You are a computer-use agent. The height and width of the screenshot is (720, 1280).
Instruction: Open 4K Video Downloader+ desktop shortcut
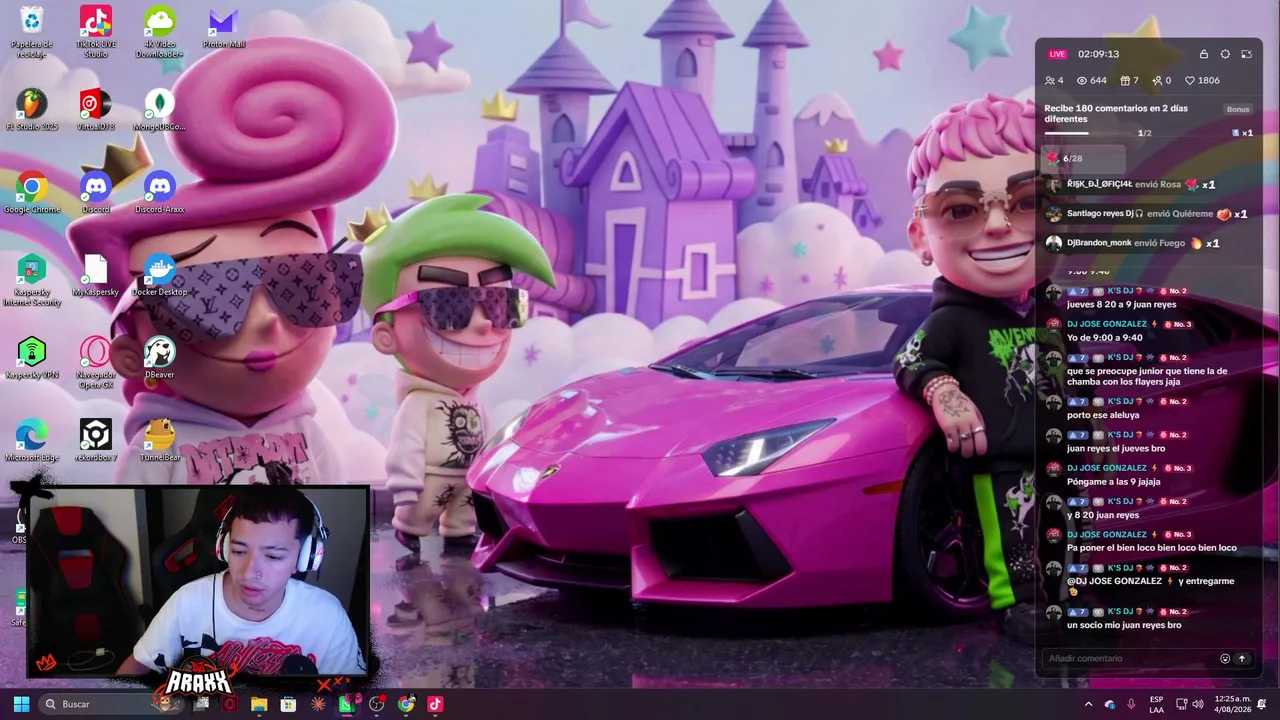tap(160, 31)
